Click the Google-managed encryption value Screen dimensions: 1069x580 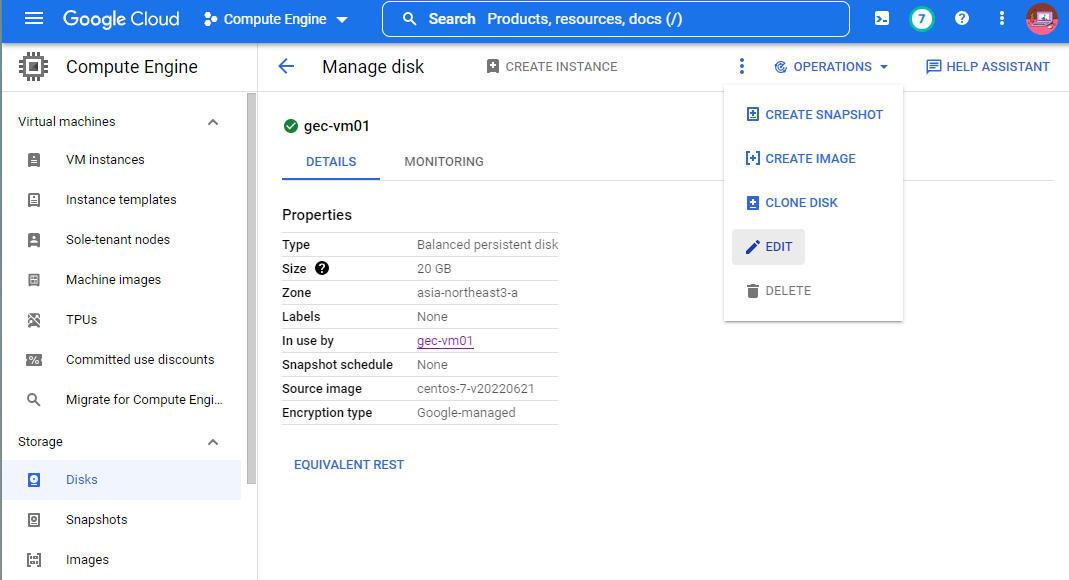tap(466, 413)
